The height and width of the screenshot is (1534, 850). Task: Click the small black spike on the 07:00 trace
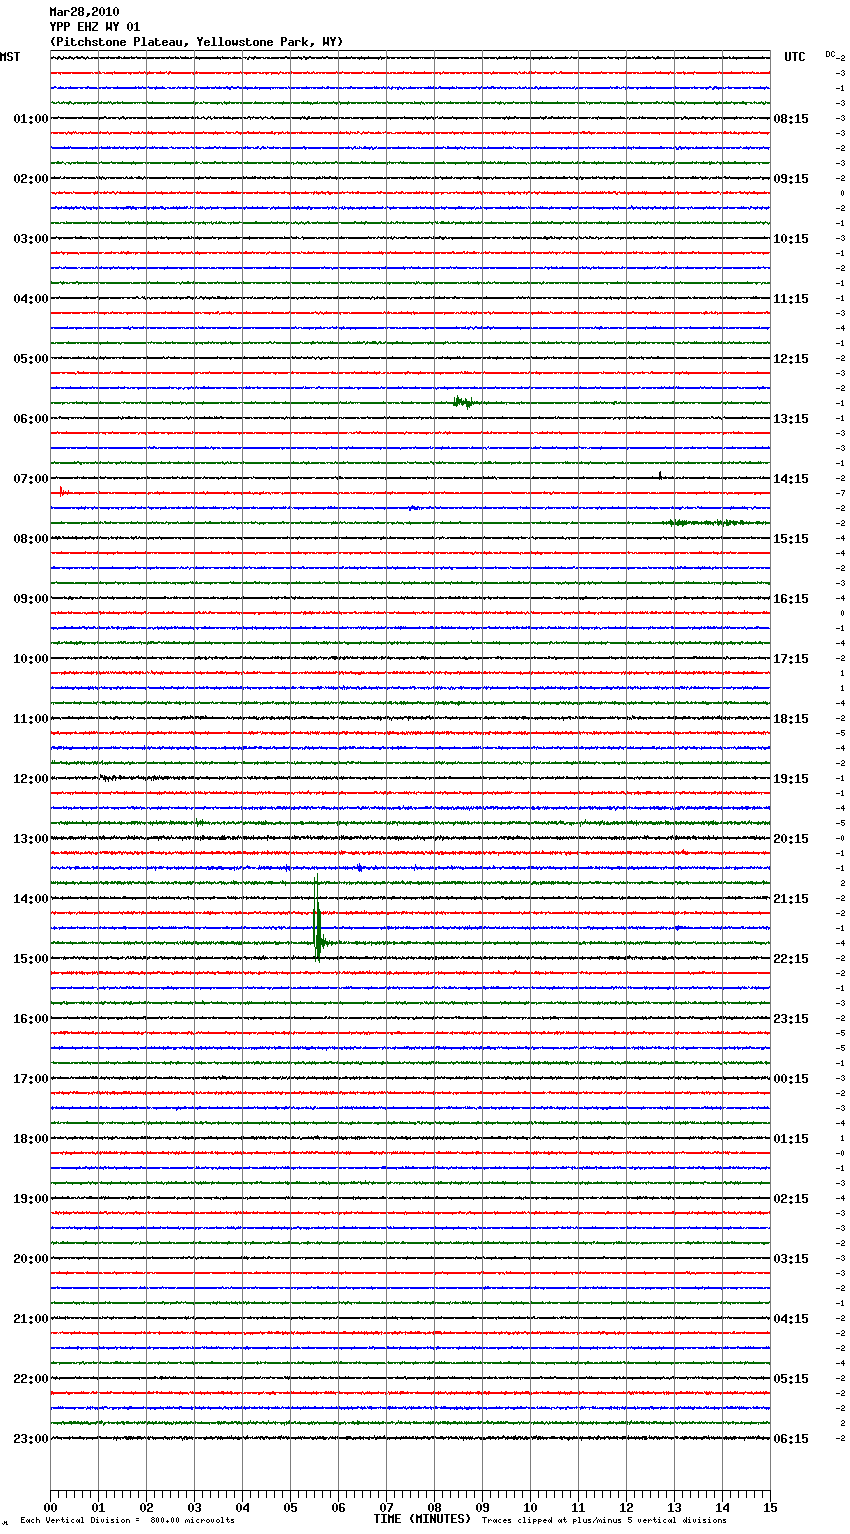(660, 476)
